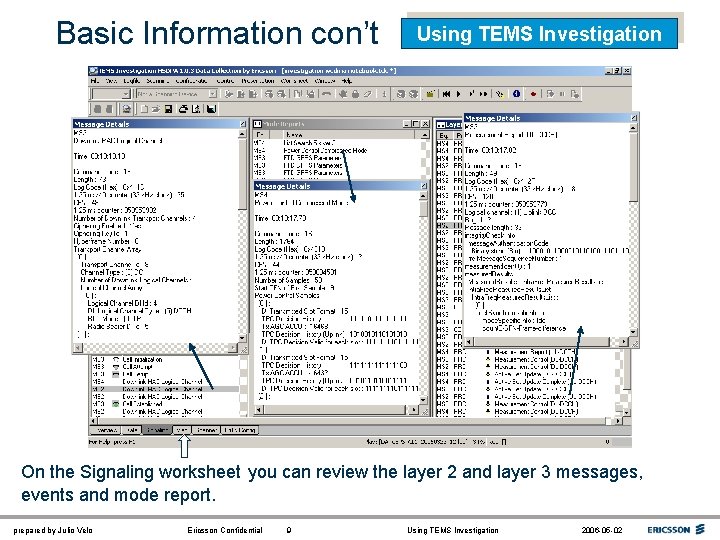Select the Signaling worksheet tab

pyautogui.click(x=157, y=430)
